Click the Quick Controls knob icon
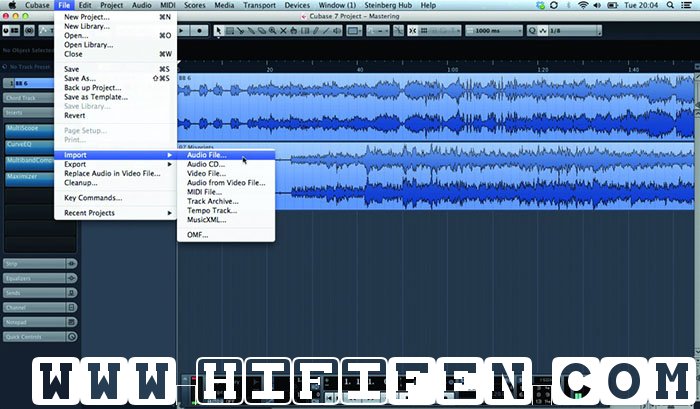Viewport: 700px width, 409px height. (71, 337)
